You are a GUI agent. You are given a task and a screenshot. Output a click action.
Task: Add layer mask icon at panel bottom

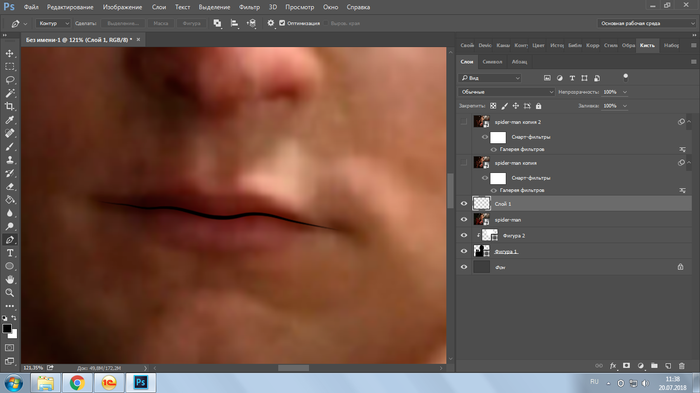626,366
